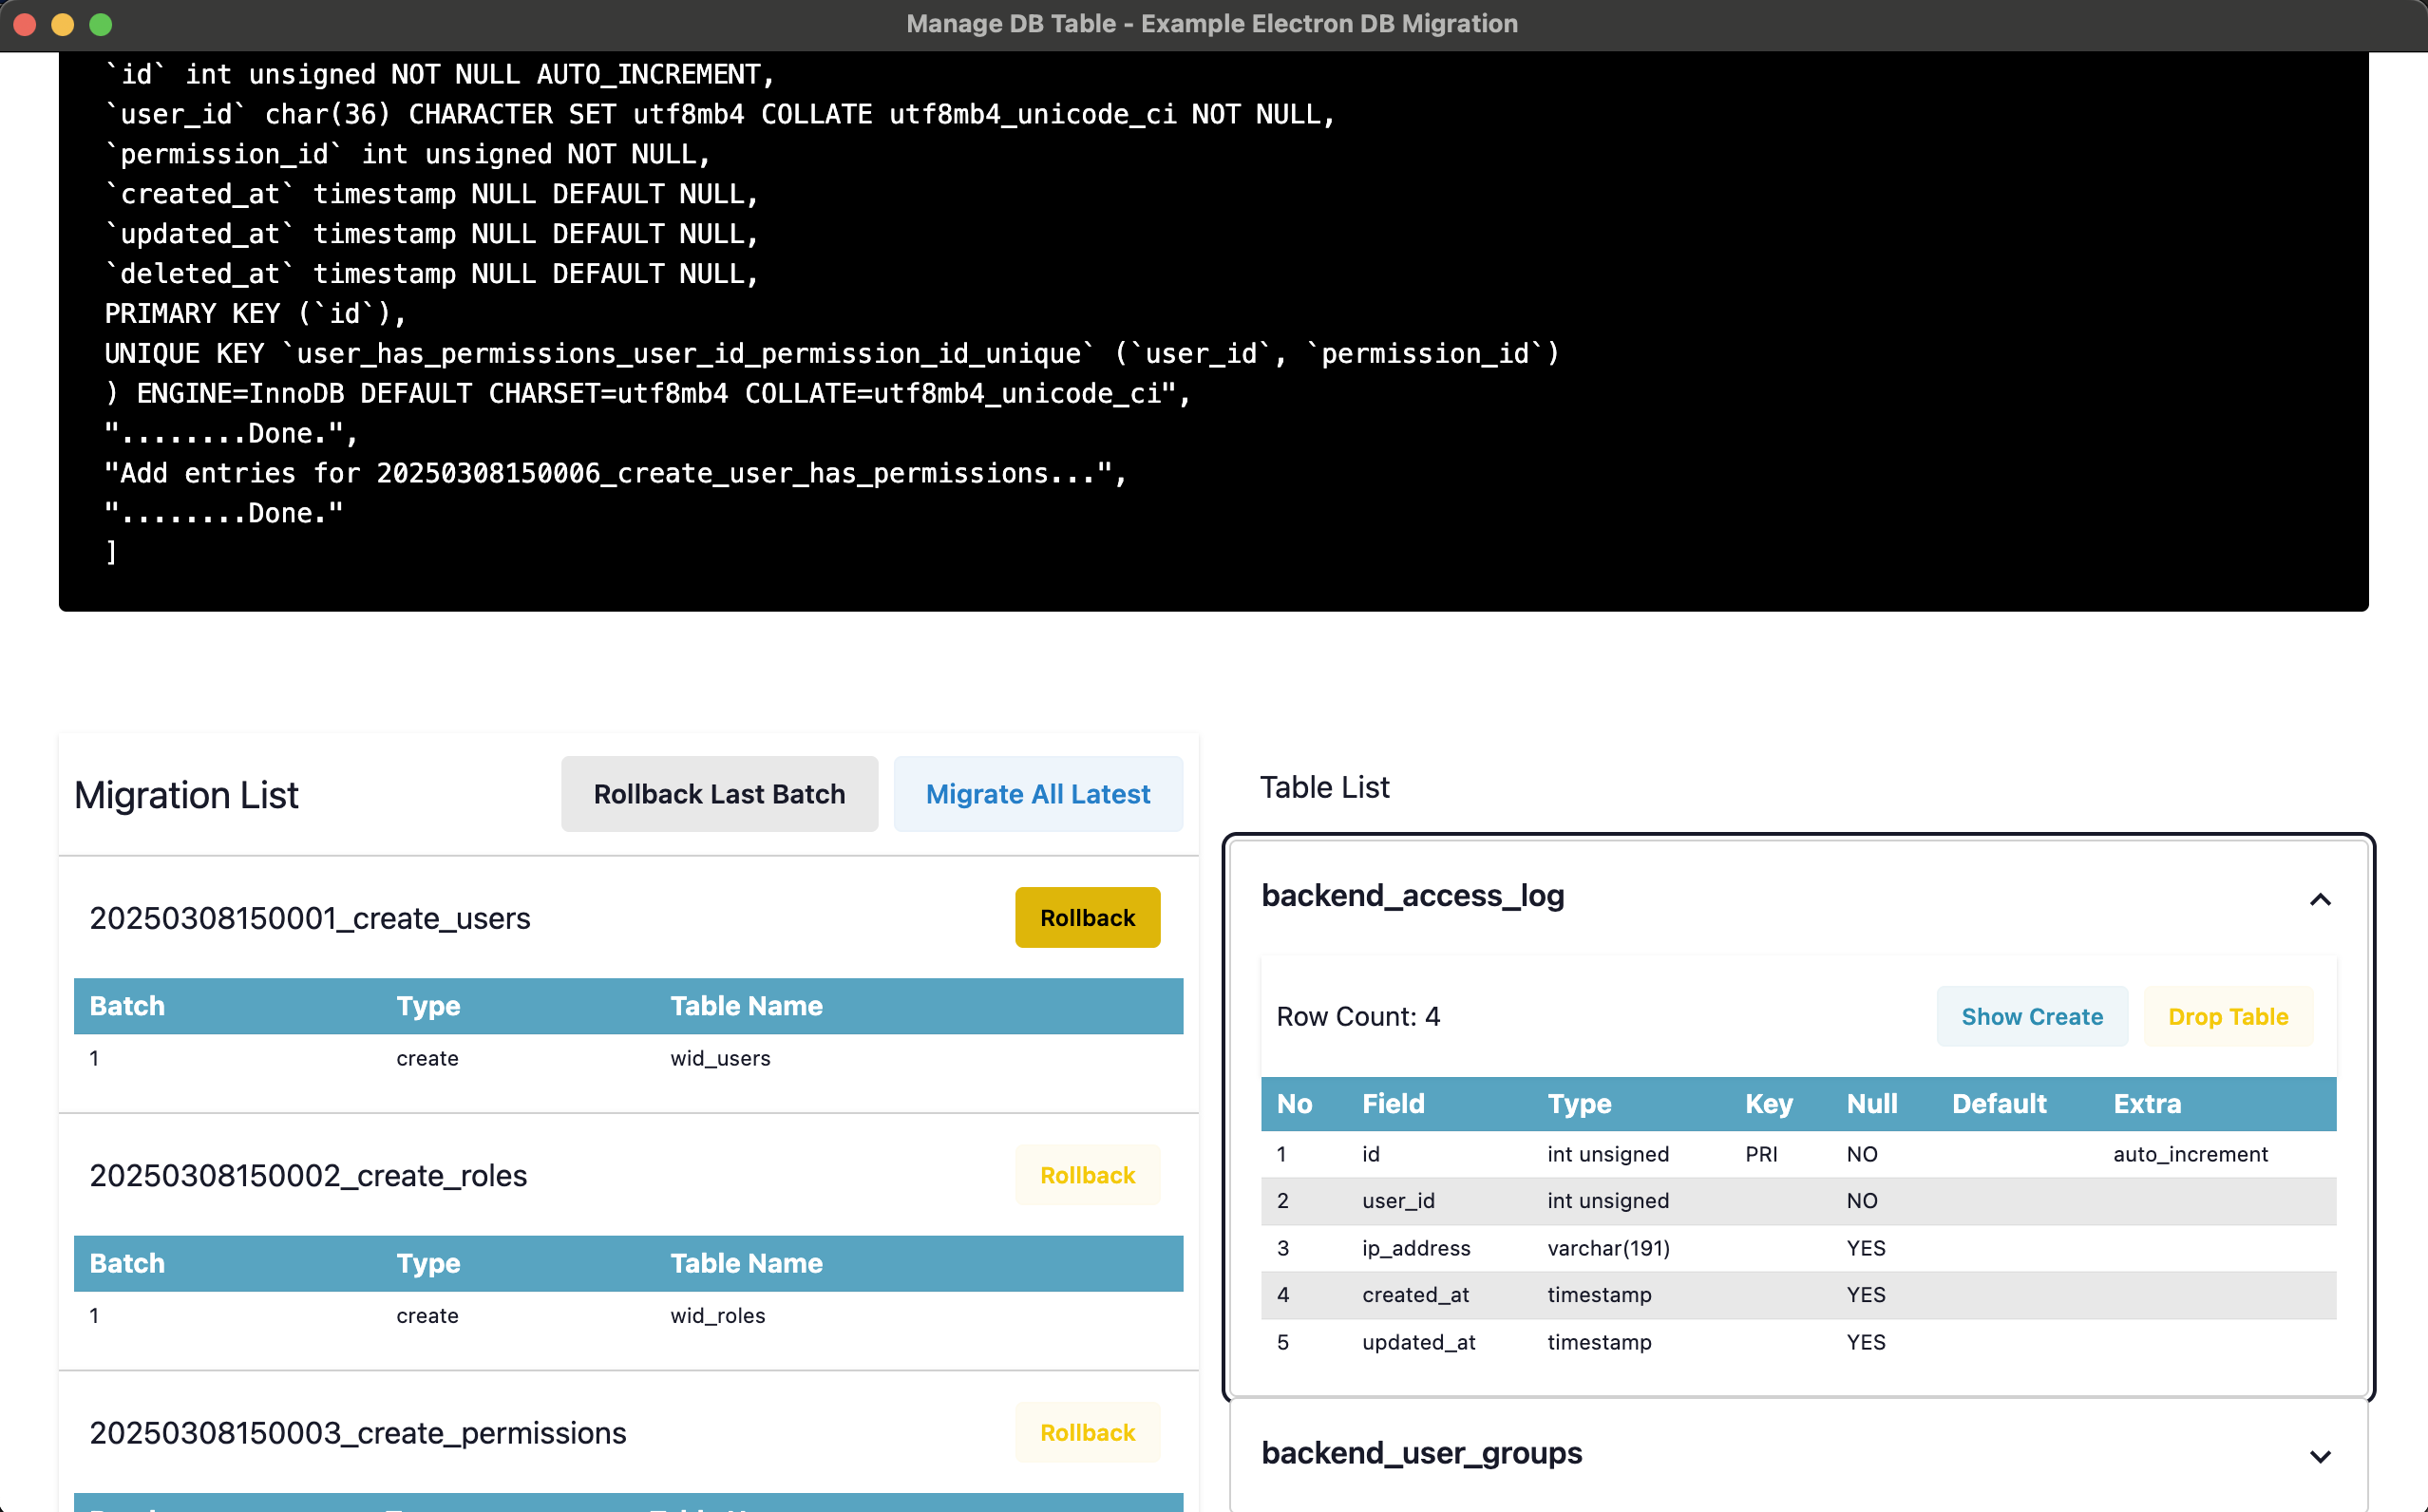The width and height of the screenshot is (2428, 1512).
Task: Select the 20250308150002_create_roles migration name
Action: pos(308,1175)
